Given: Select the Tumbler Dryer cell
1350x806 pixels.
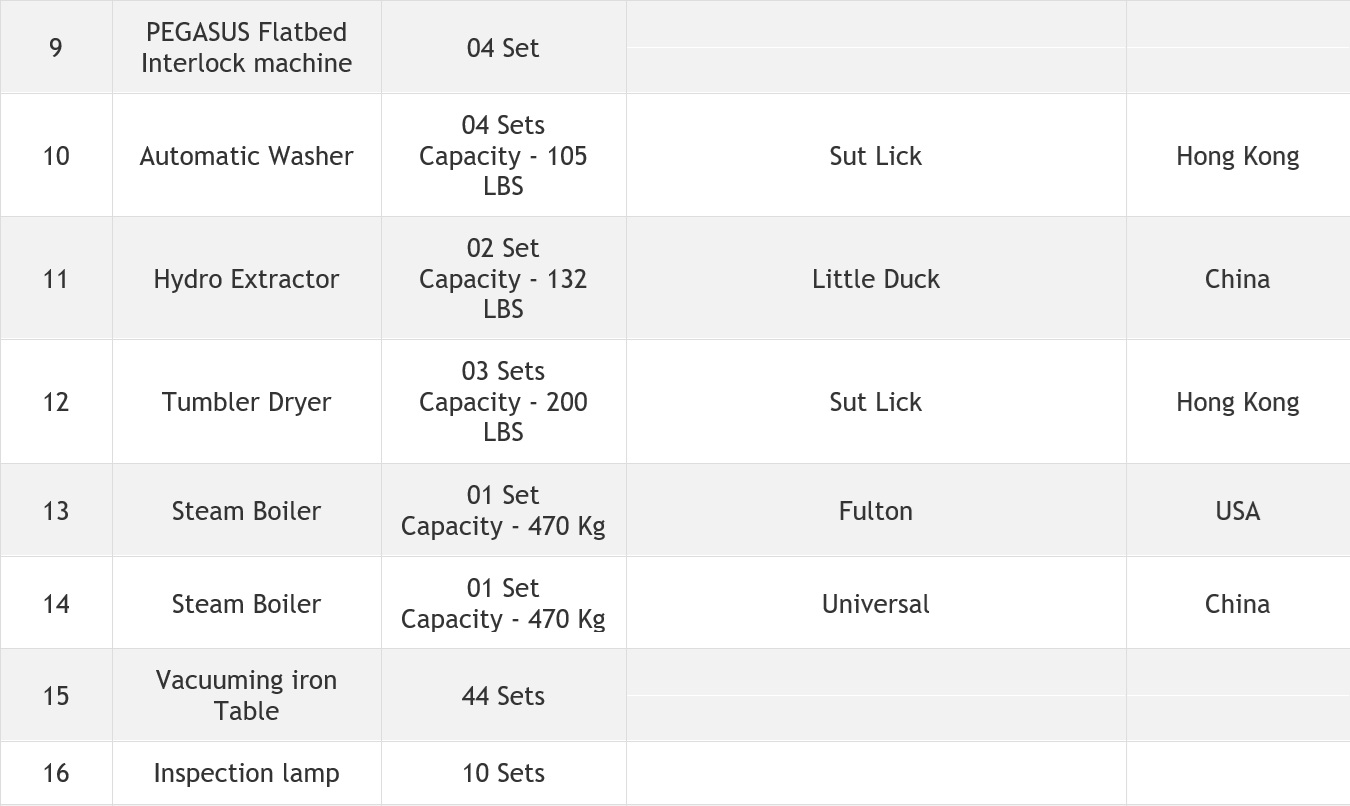Looking at the screenshot, I should click(246, 402).
